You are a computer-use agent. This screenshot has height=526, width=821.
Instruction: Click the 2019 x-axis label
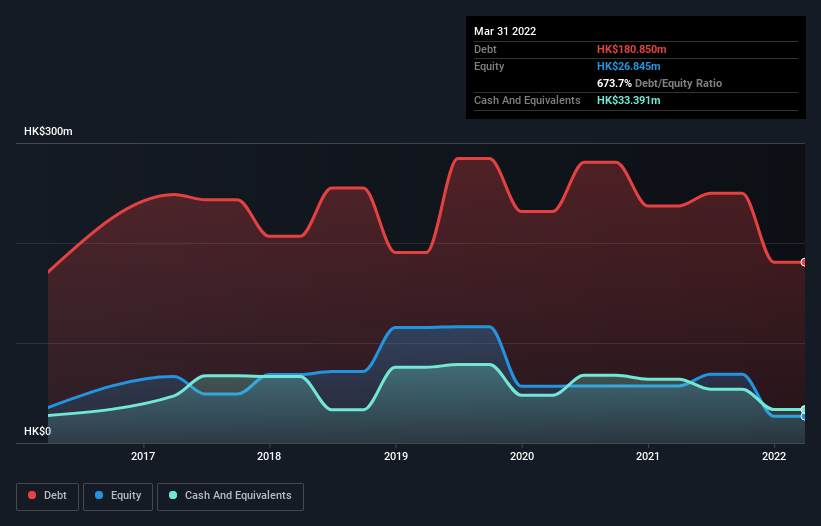[396, 456]
